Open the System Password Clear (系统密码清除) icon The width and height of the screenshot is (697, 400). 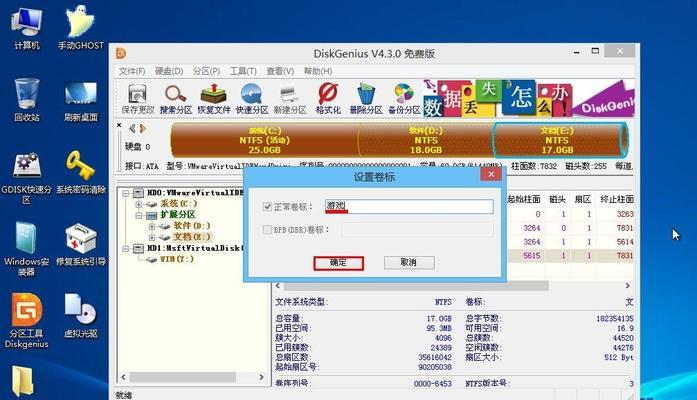pos(80,172)
